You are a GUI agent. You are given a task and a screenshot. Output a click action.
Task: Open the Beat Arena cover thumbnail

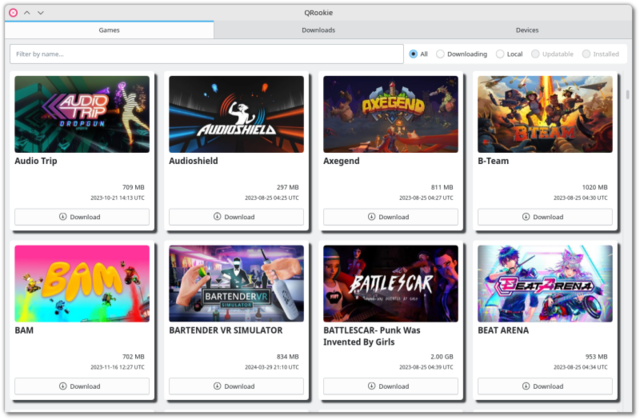tap(545, 284)
